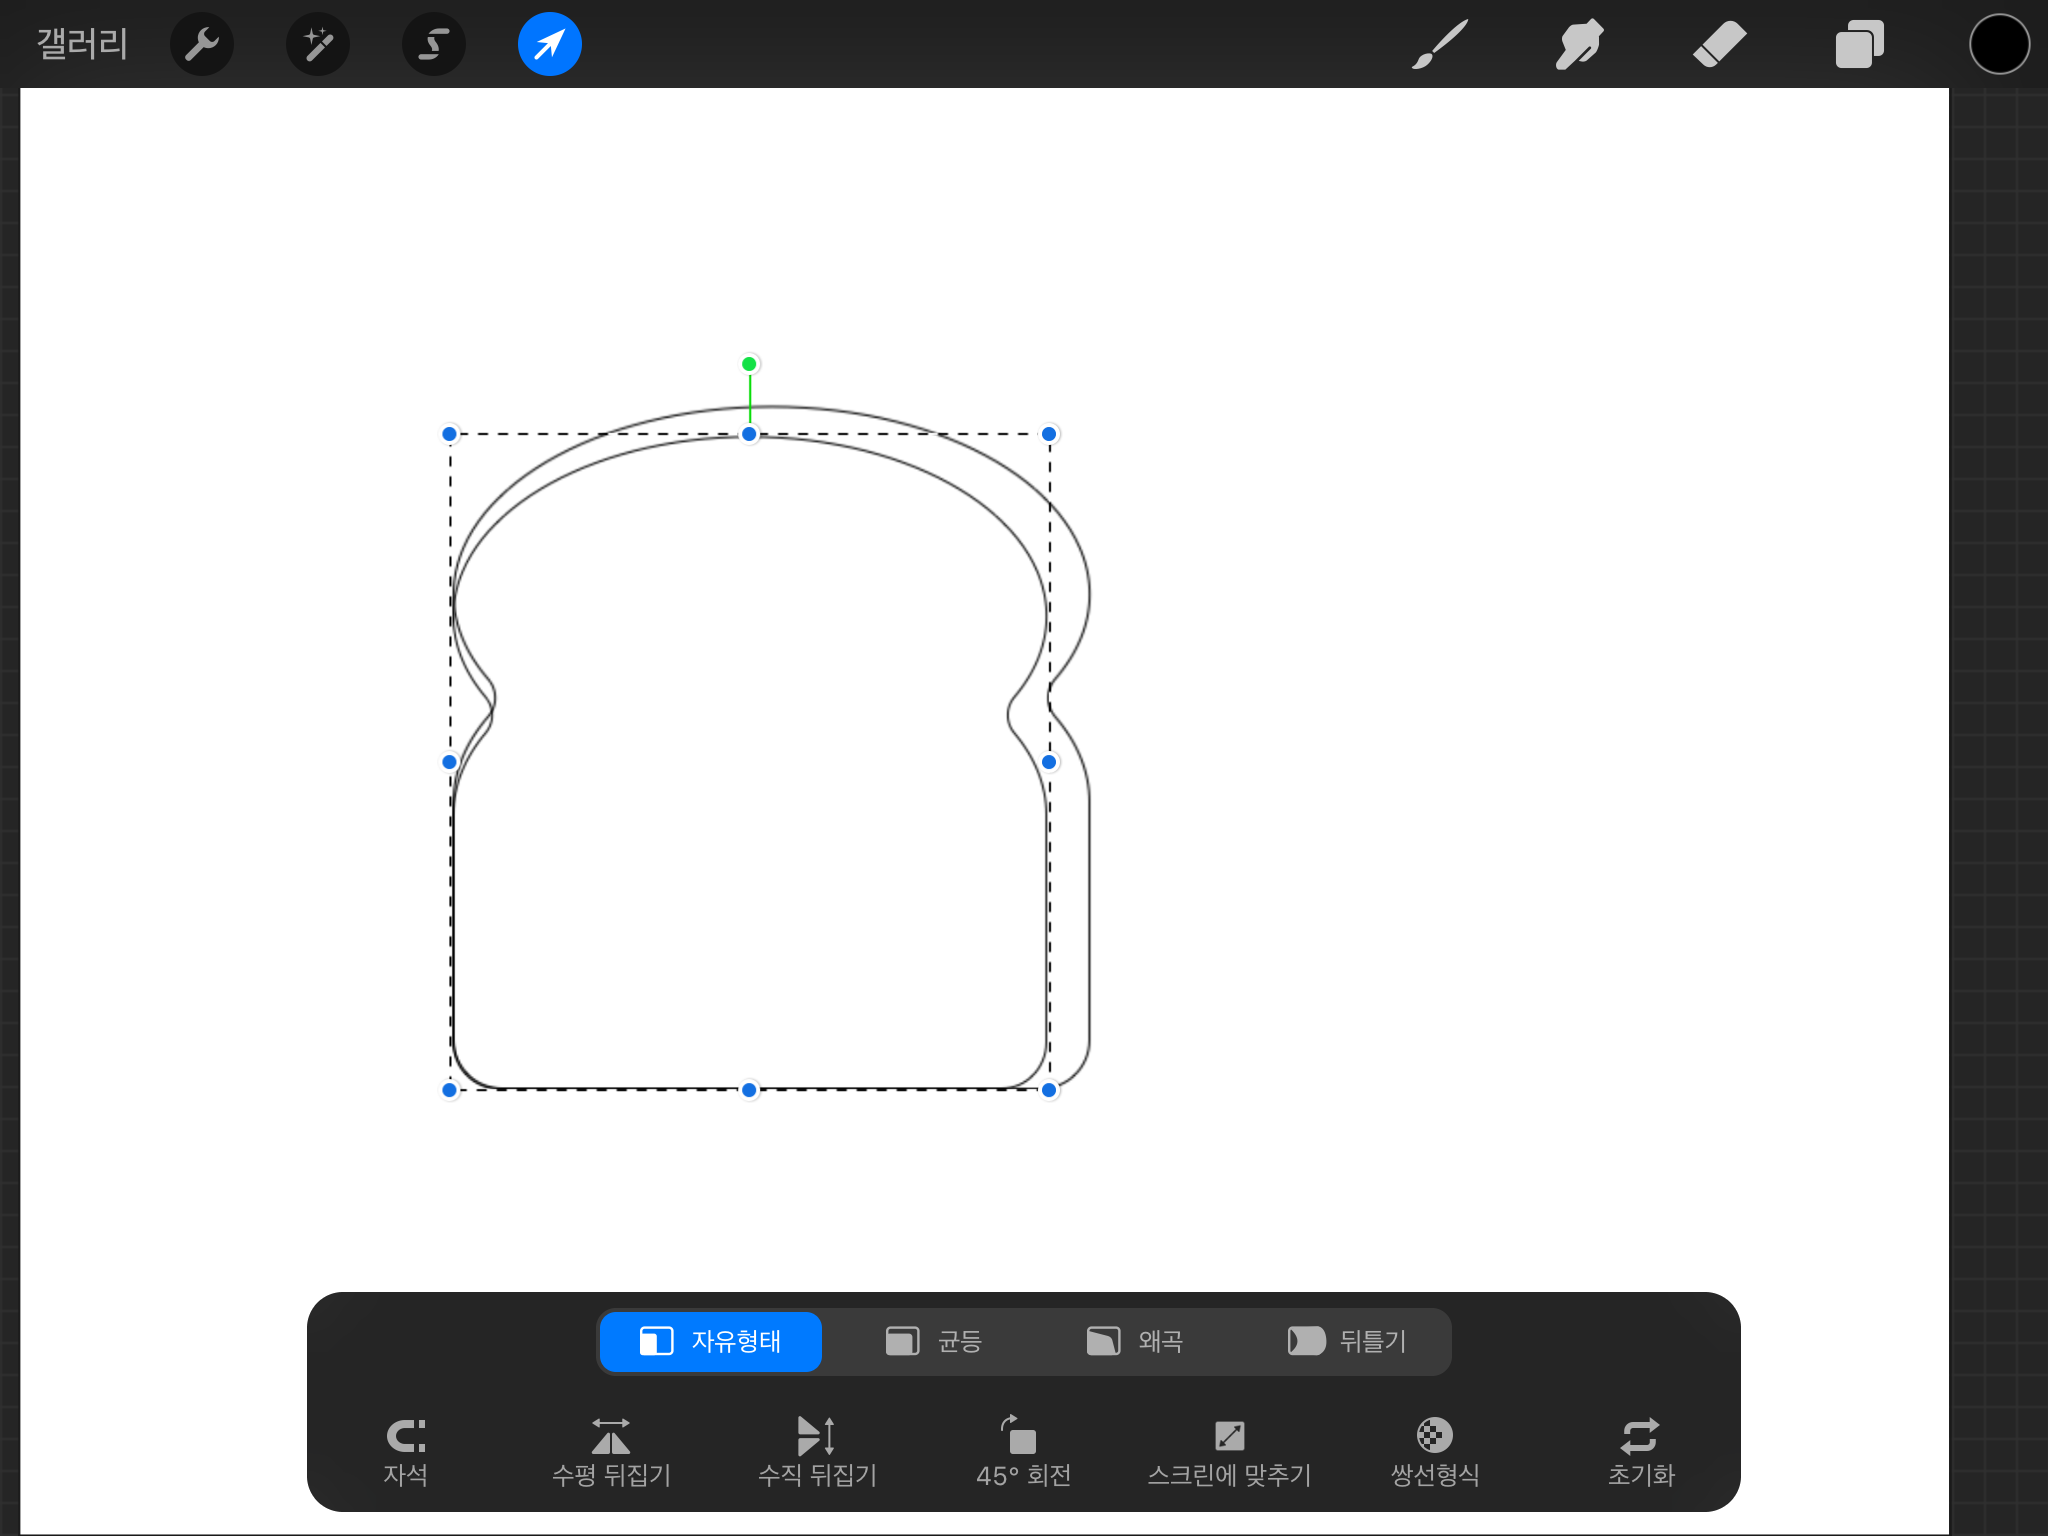The image size is (2048, 1536).
Task: Select the 자유형태 freeform mode
Action: point(711,1341)
